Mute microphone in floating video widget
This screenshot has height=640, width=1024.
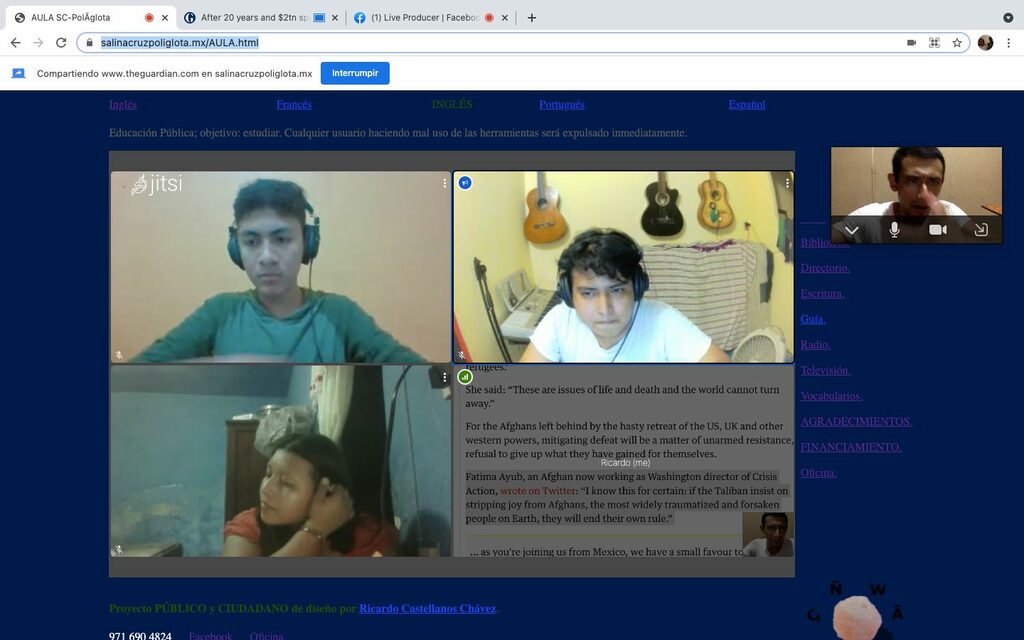(894, 230)
